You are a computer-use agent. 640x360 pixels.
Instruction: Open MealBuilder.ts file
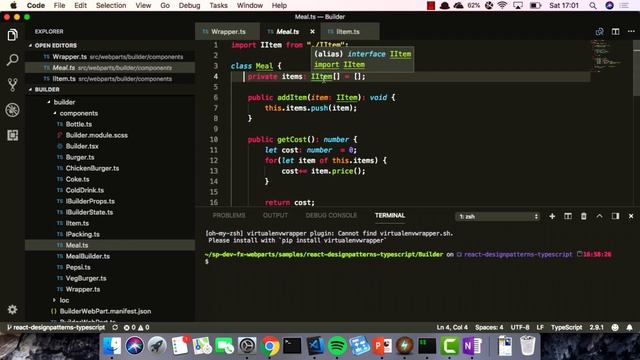point(88,256)
